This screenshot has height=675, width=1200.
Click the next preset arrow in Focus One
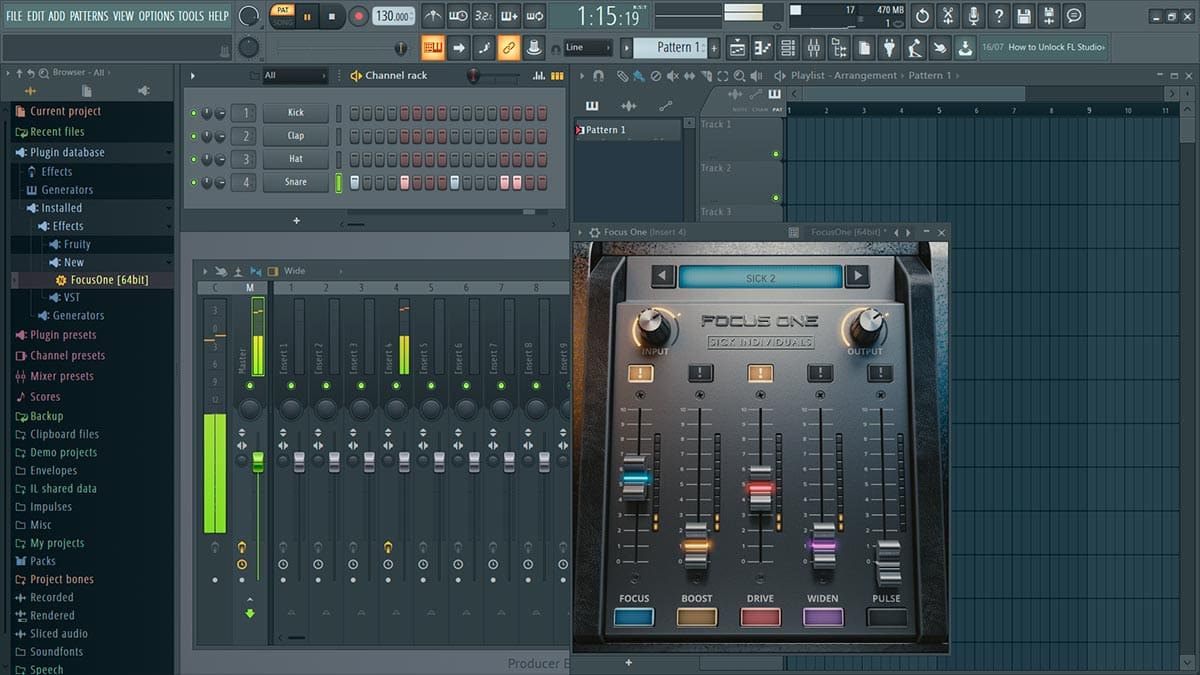tap(856, 277)
